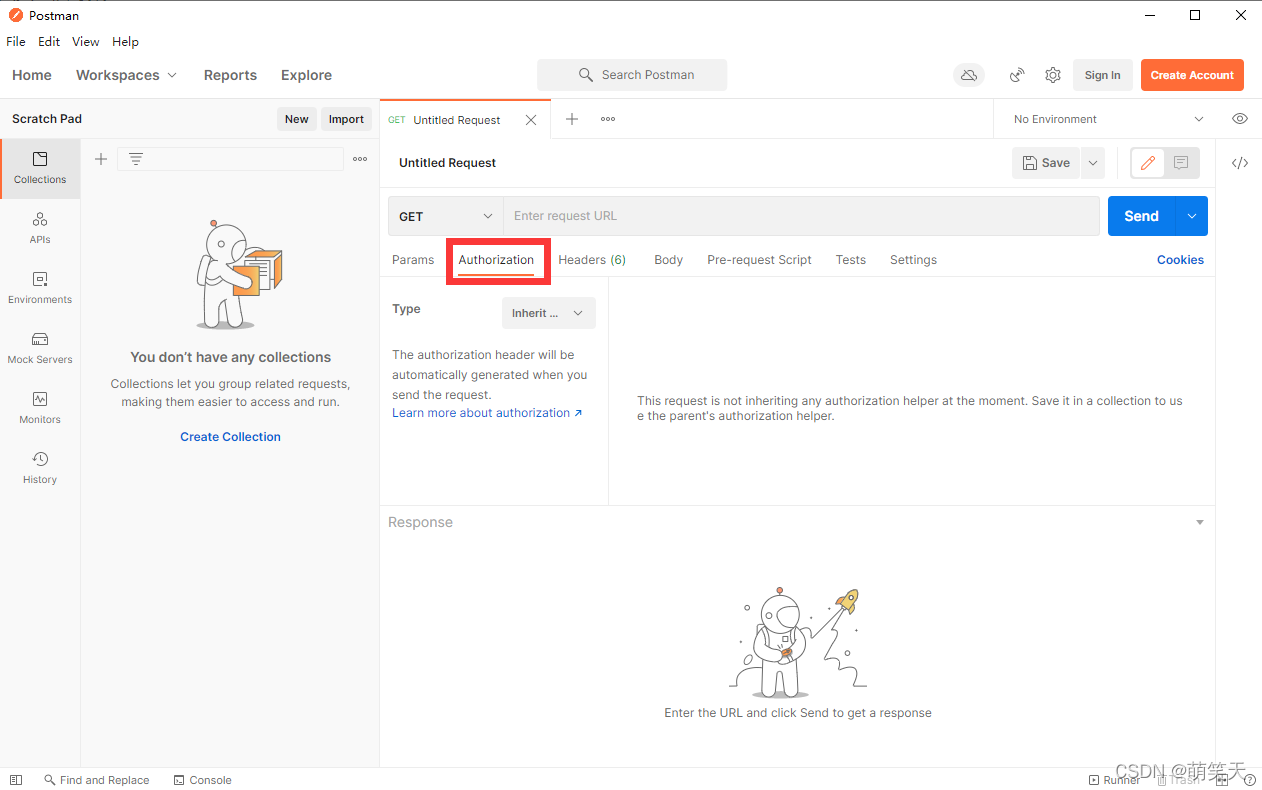This screenshot has height=790, width=1262.
Task: Click the Import button
Action: pyautogui.click(x=346, y=119)
